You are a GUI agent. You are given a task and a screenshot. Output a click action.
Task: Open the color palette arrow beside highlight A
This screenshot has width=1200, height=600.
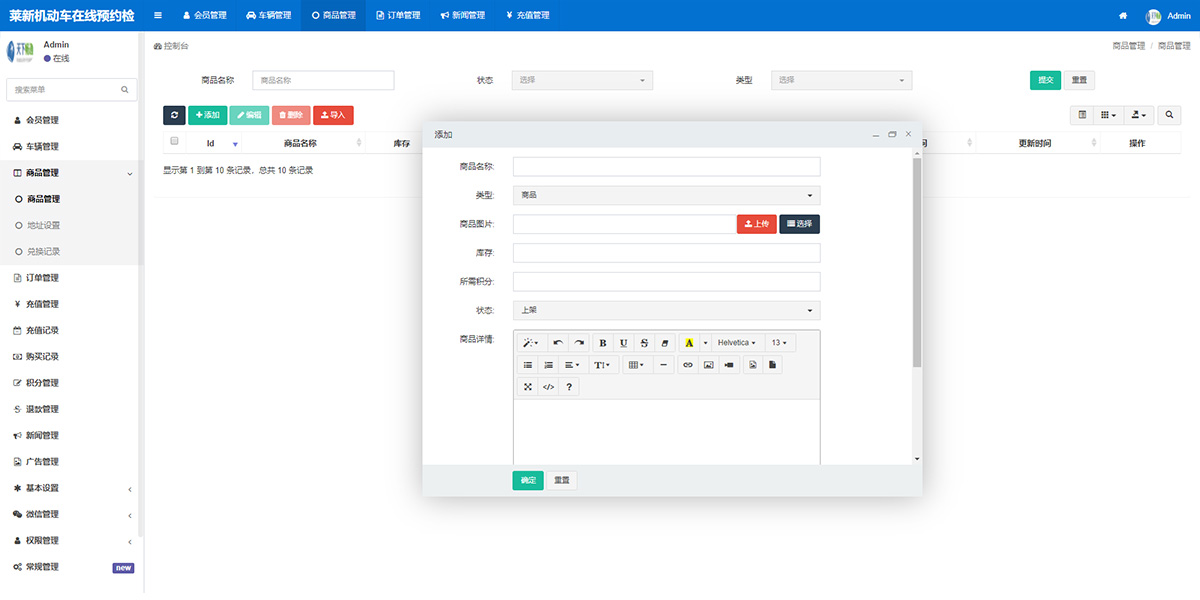704,343
